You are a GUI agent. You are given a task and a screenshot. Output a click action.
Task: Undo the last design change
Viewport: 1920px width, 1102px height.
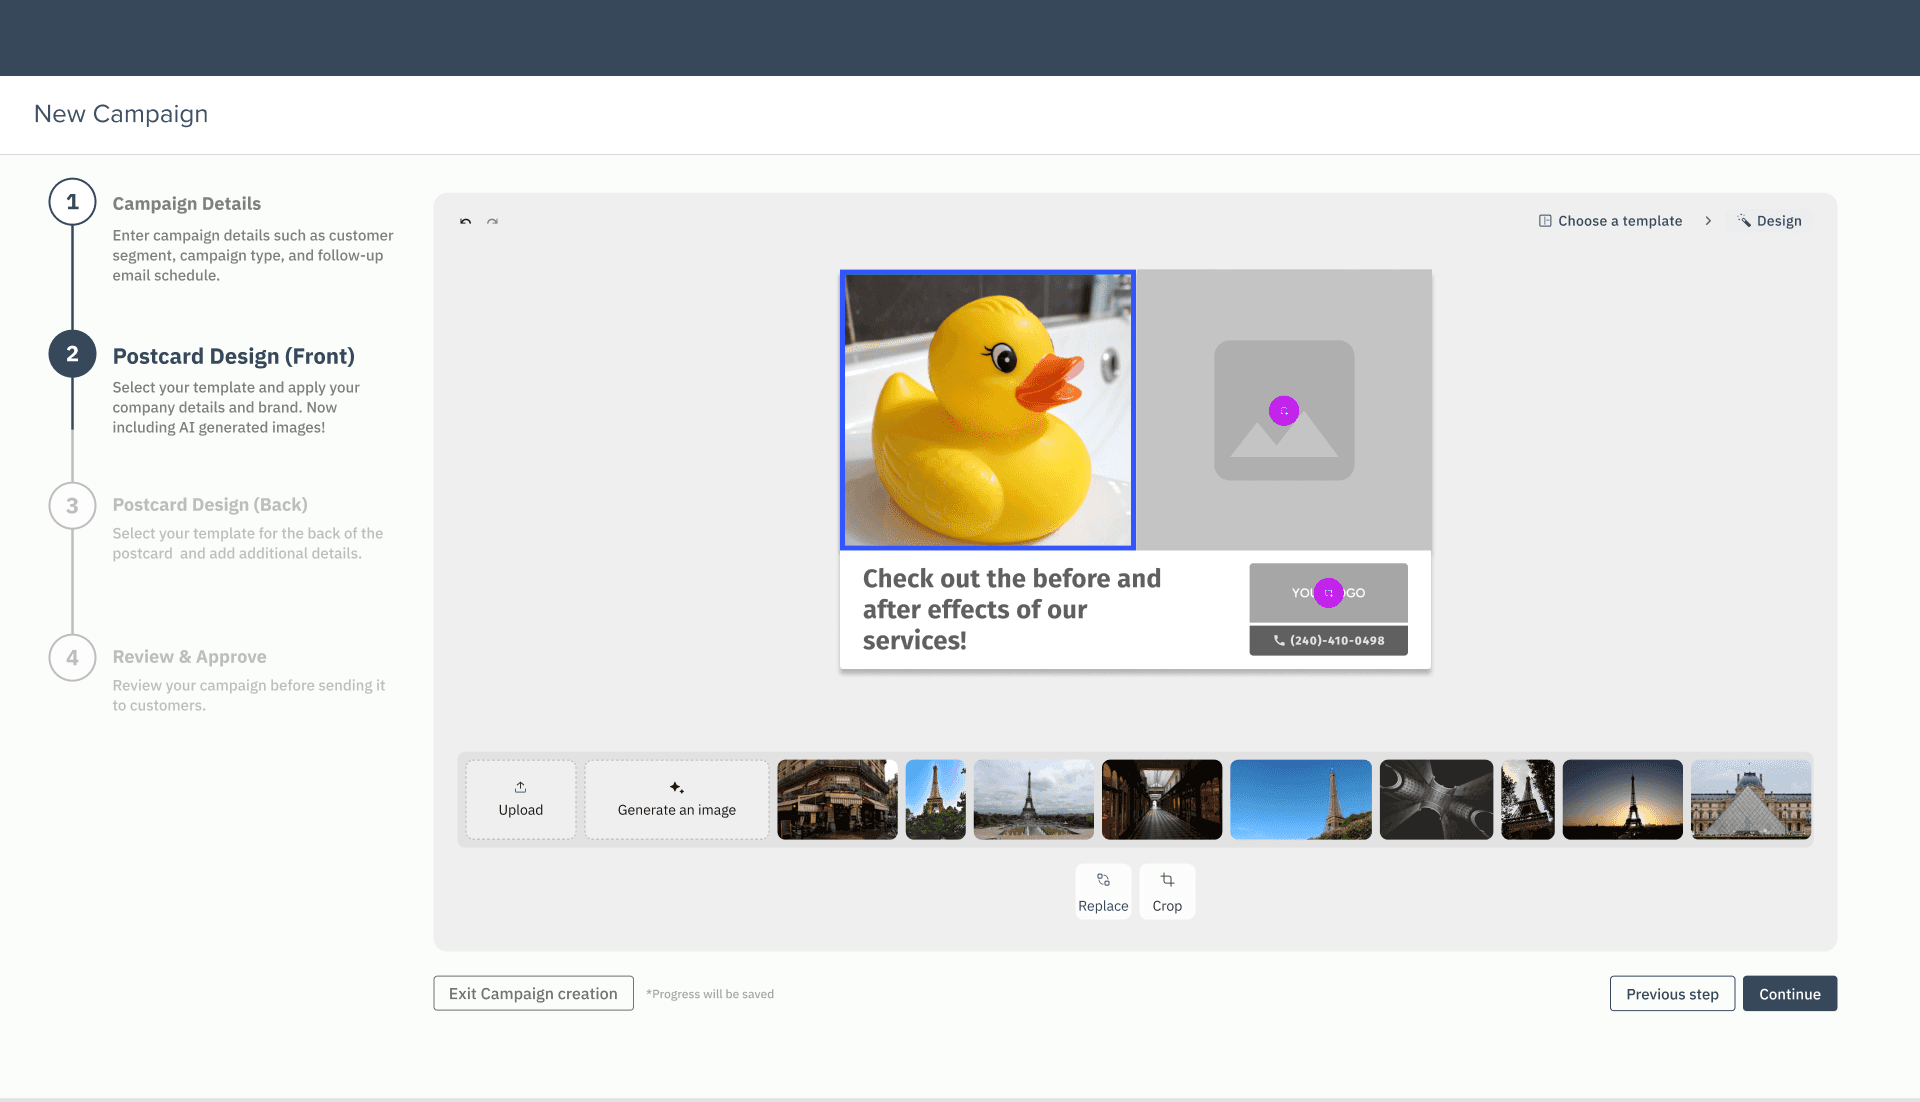click(x=465, y=221)
